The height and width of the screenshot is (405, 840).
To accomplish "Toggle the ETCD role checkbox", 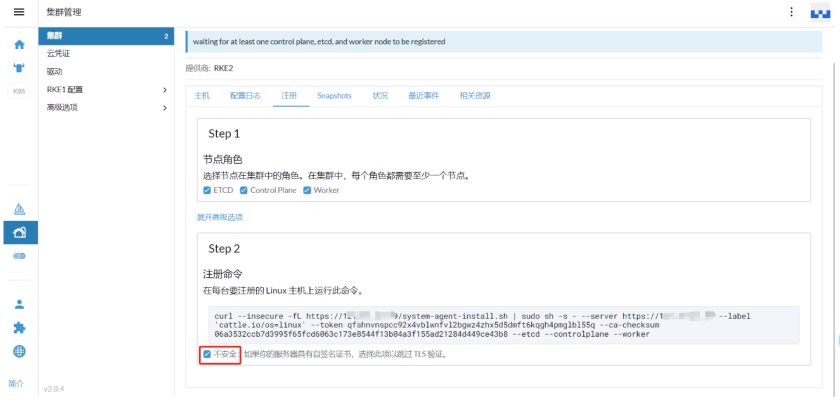I will (207, 190).
